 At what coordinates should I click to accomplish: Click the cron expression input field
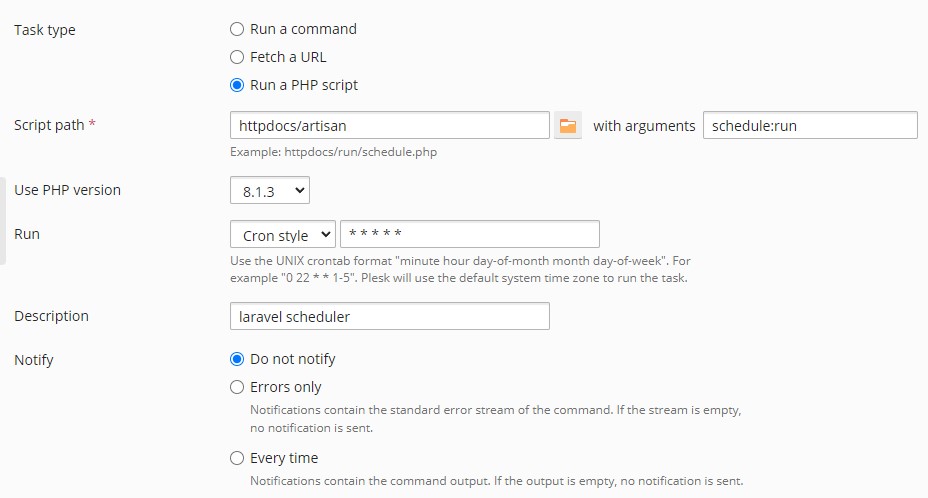click(470, 234)
